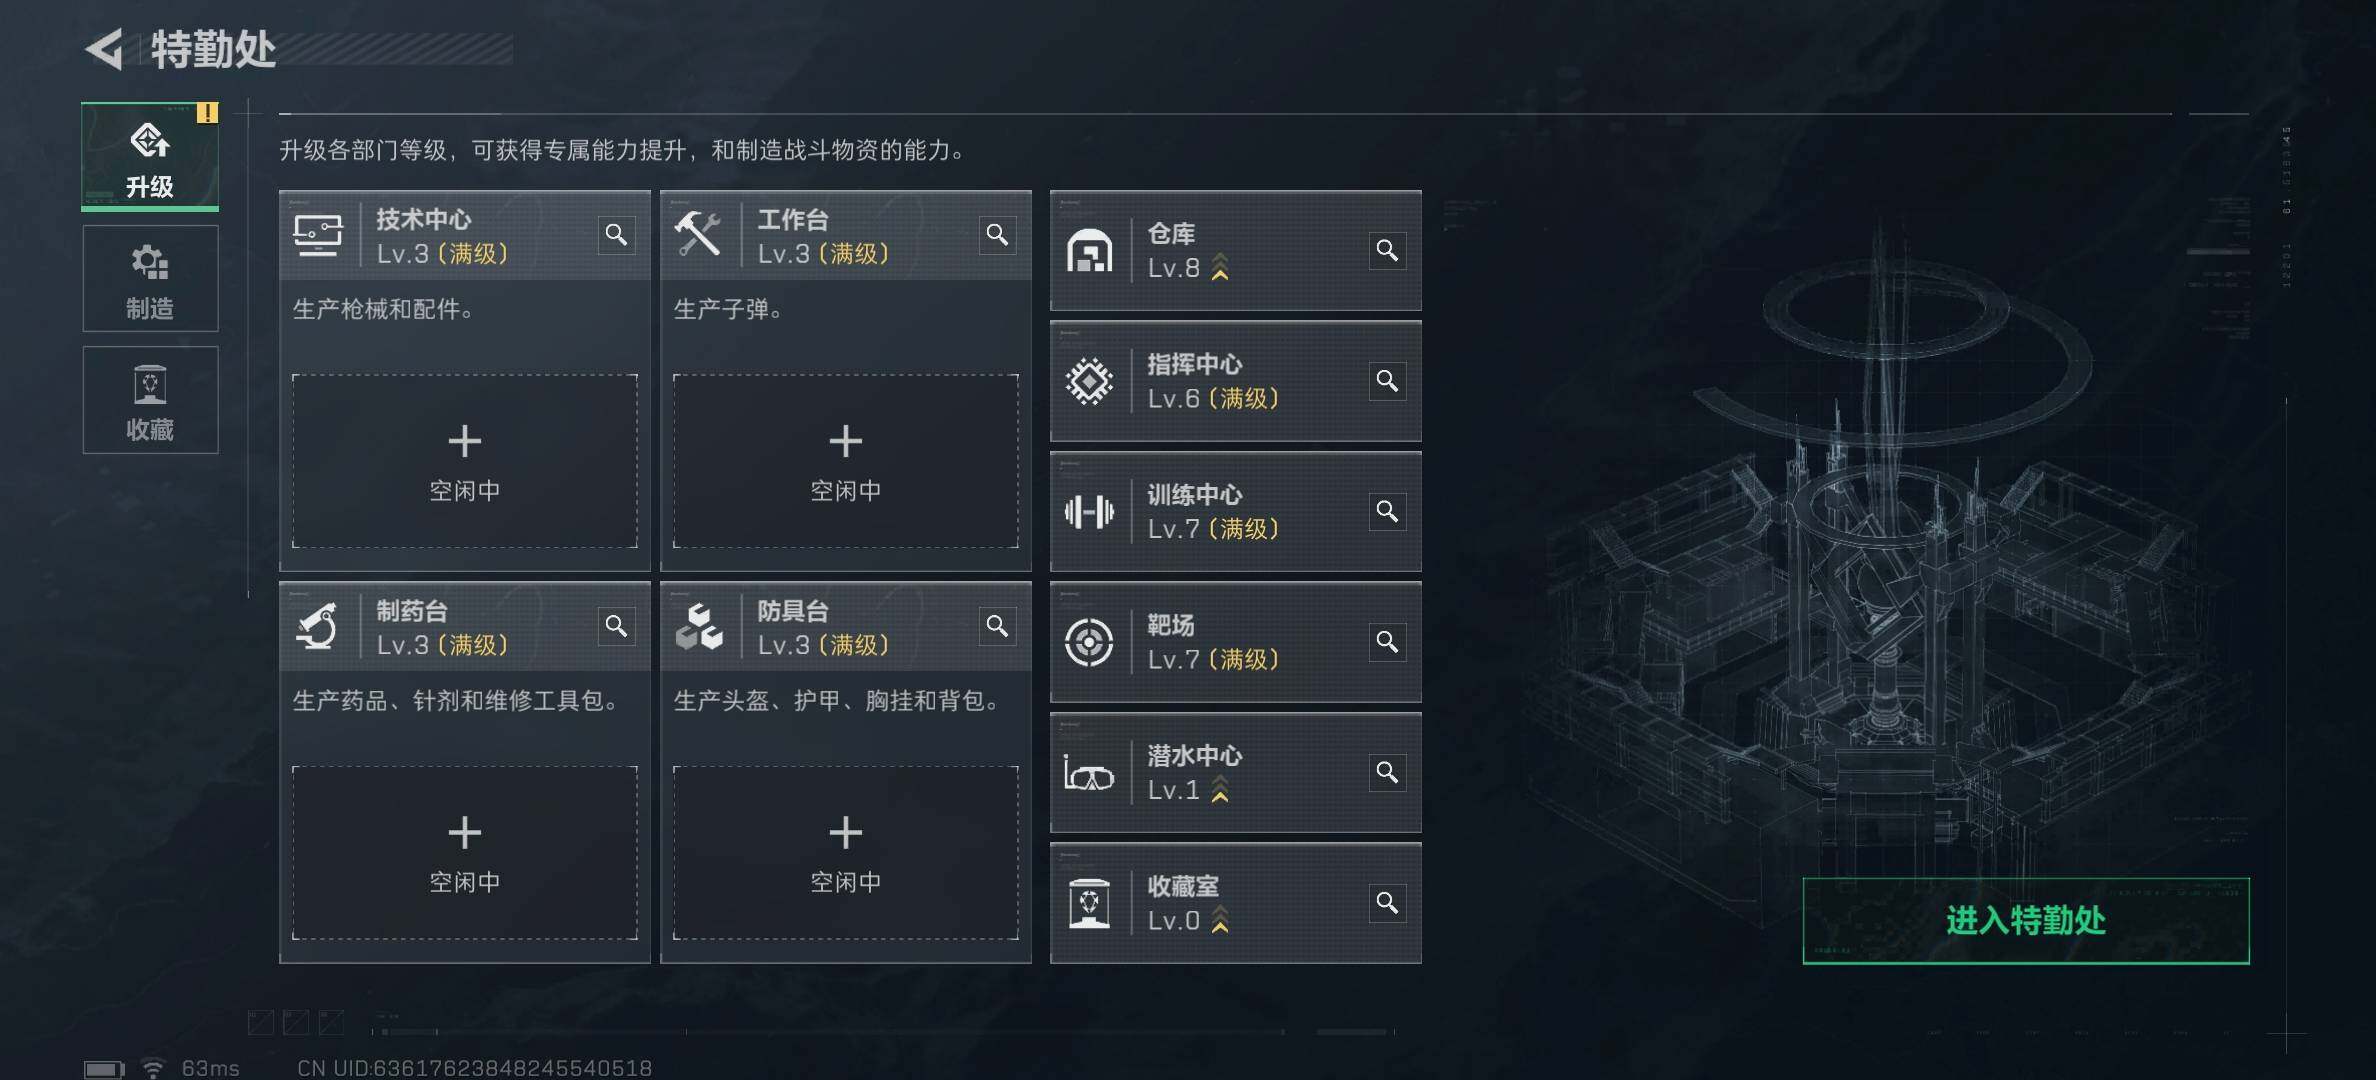Click the 防具台 空闲中 plus slot
Viewport: 2376px width, 1080px height.
point(846,852)
